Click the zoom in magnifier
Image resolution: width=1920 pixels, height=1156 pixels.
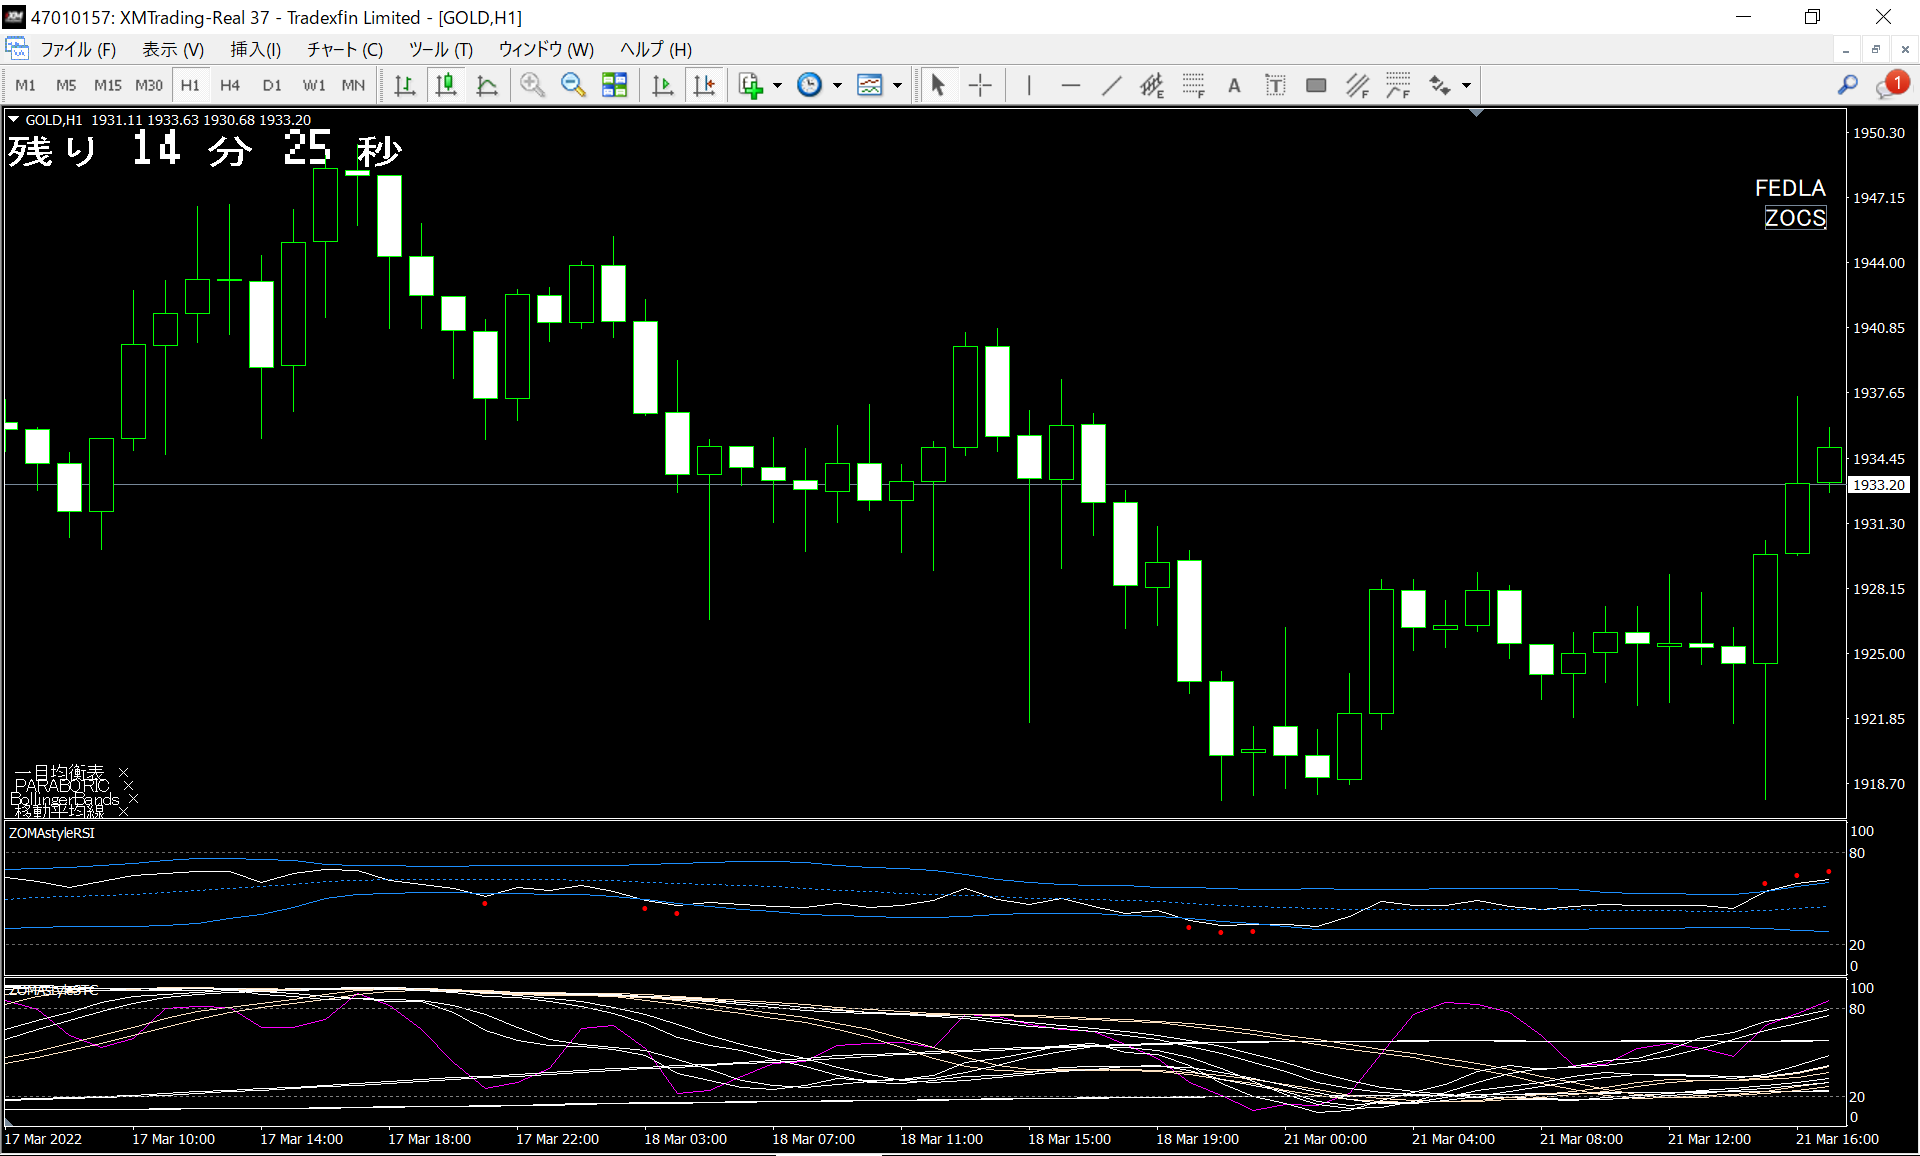coord(532,85)
